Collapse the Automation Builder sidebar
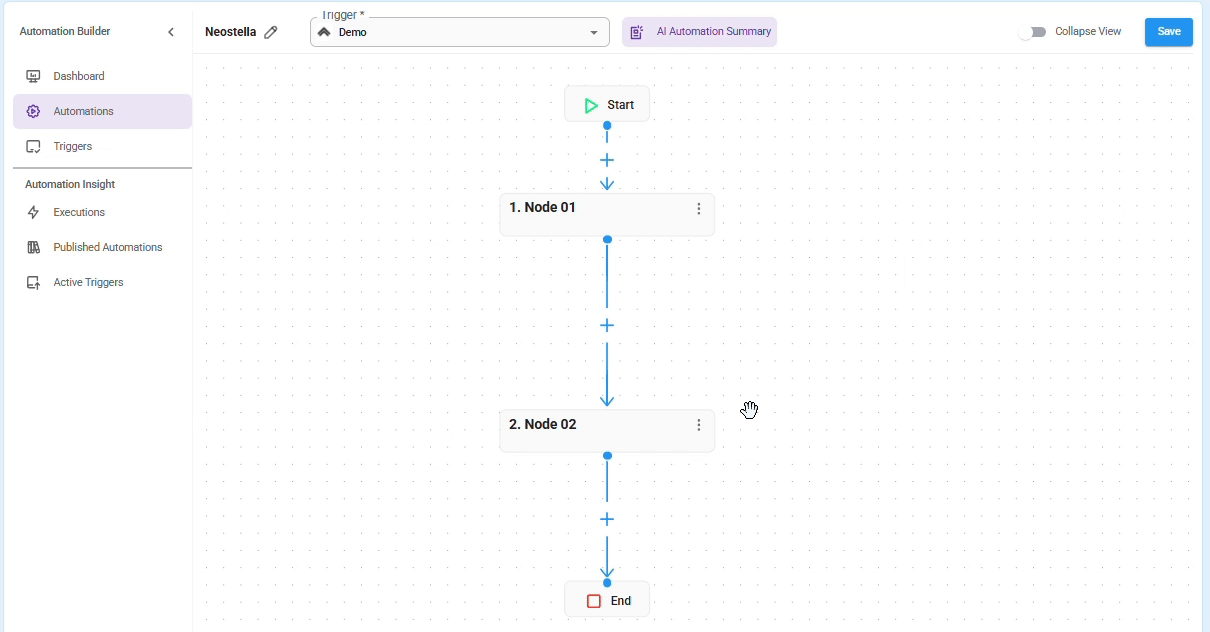 click(x=171, y=32)
